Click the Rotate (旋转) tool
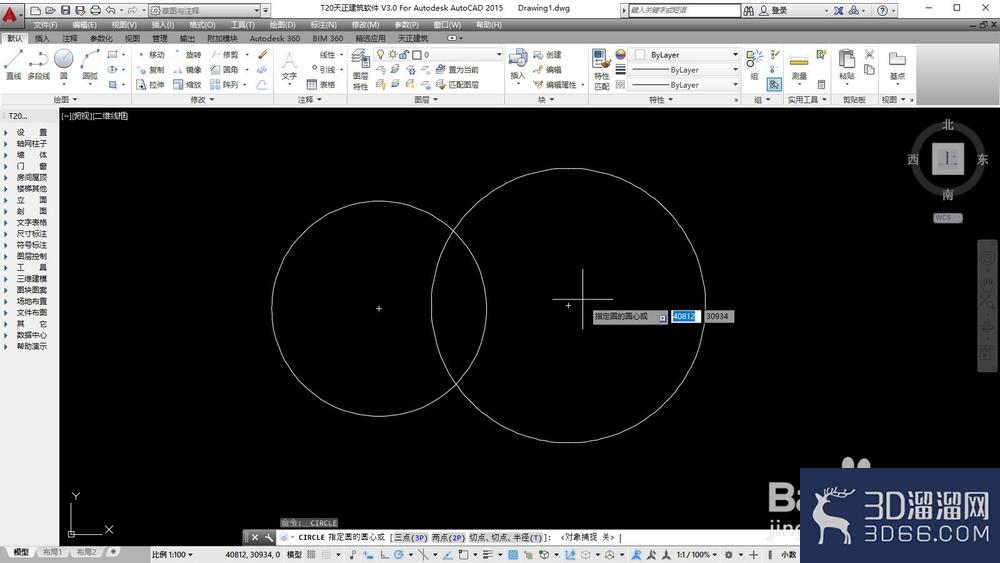The height and width of the screenshot is (563, 1000). pos(188,55)
